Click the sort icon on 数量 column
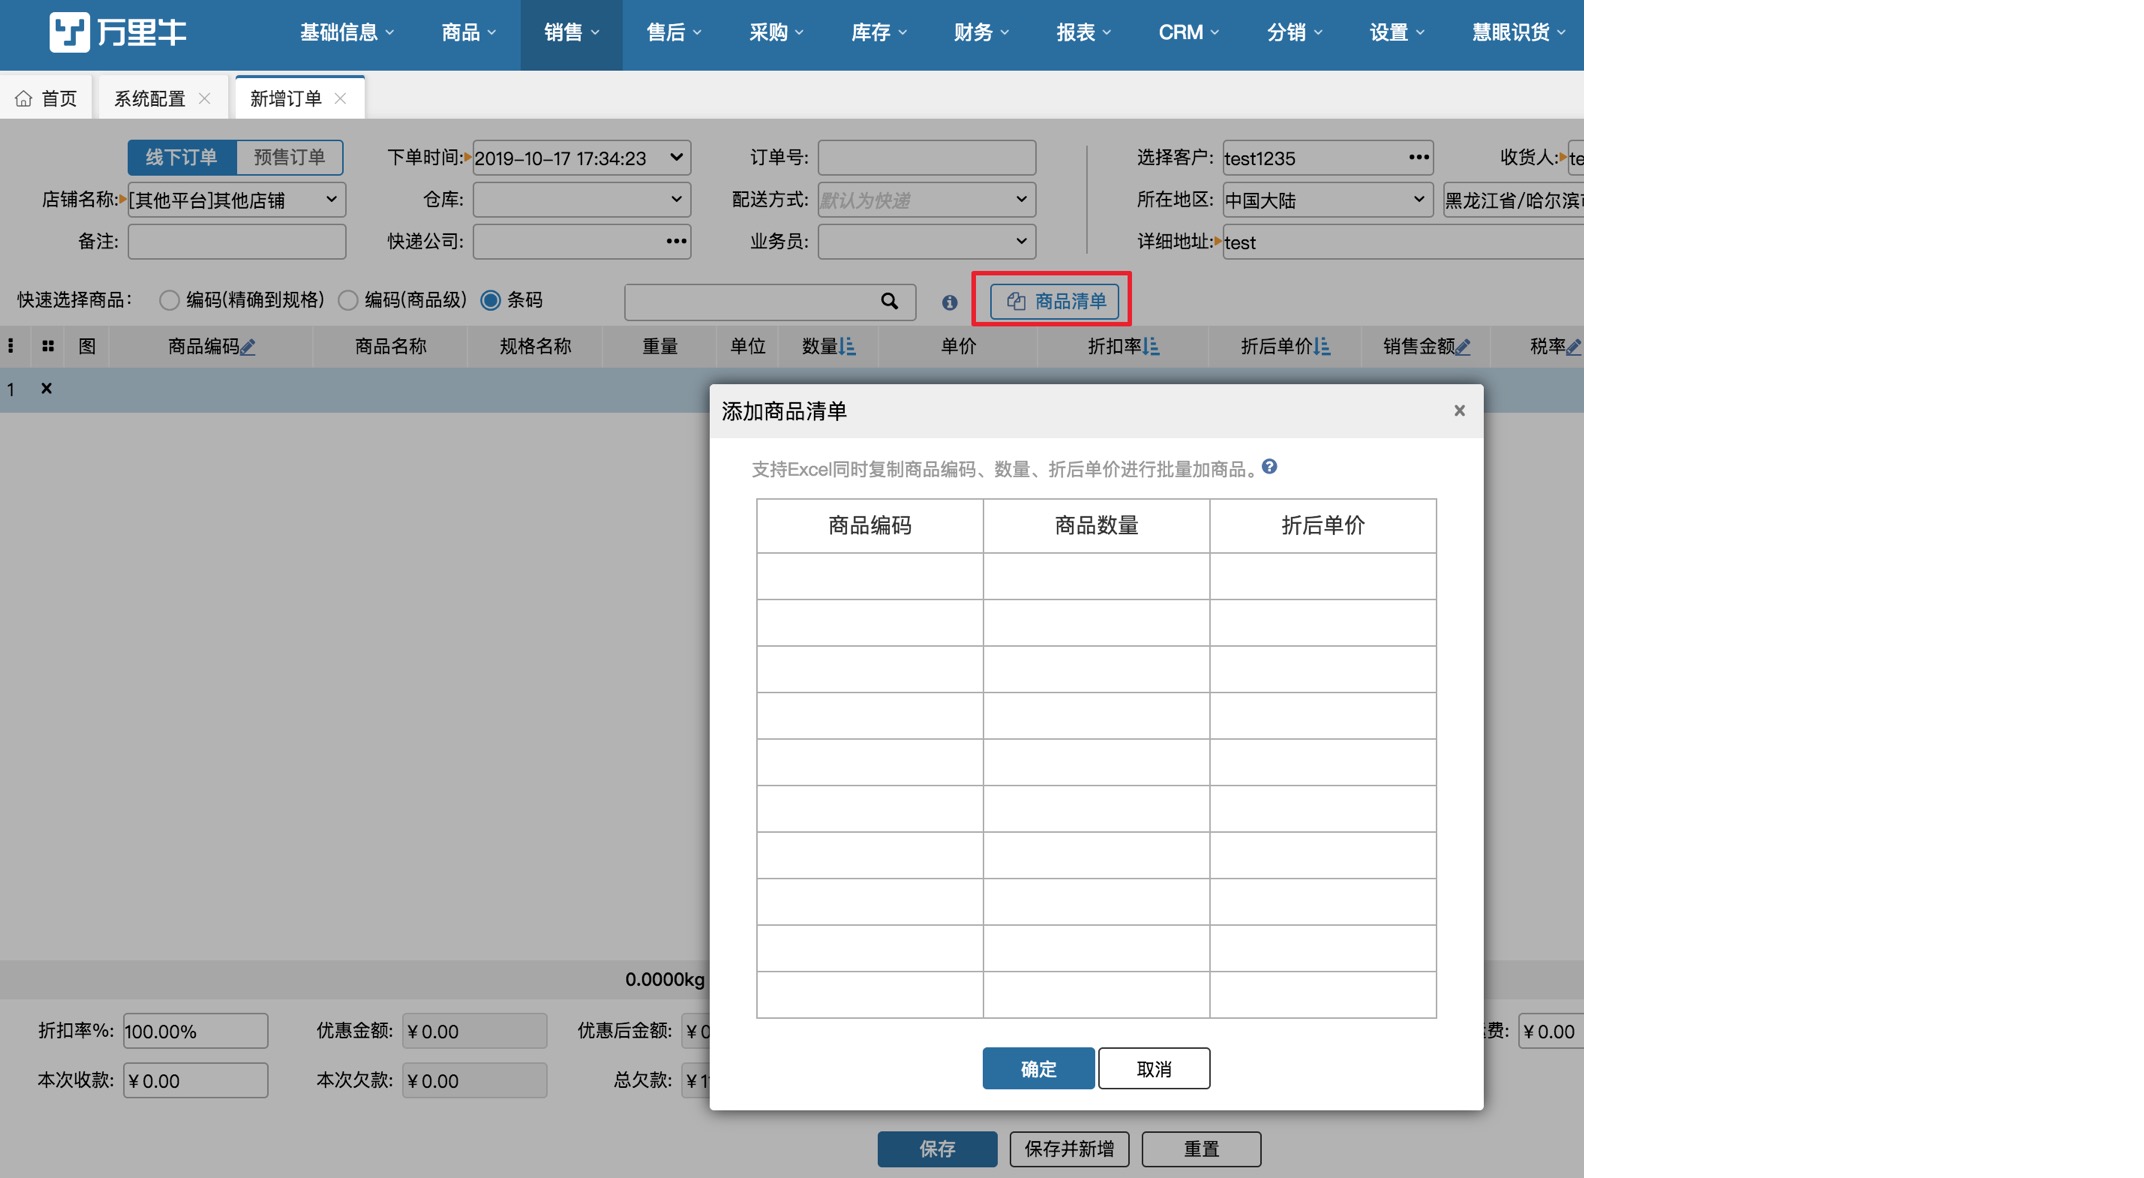Viewport: 2144px width, 1178px height. 848,347
